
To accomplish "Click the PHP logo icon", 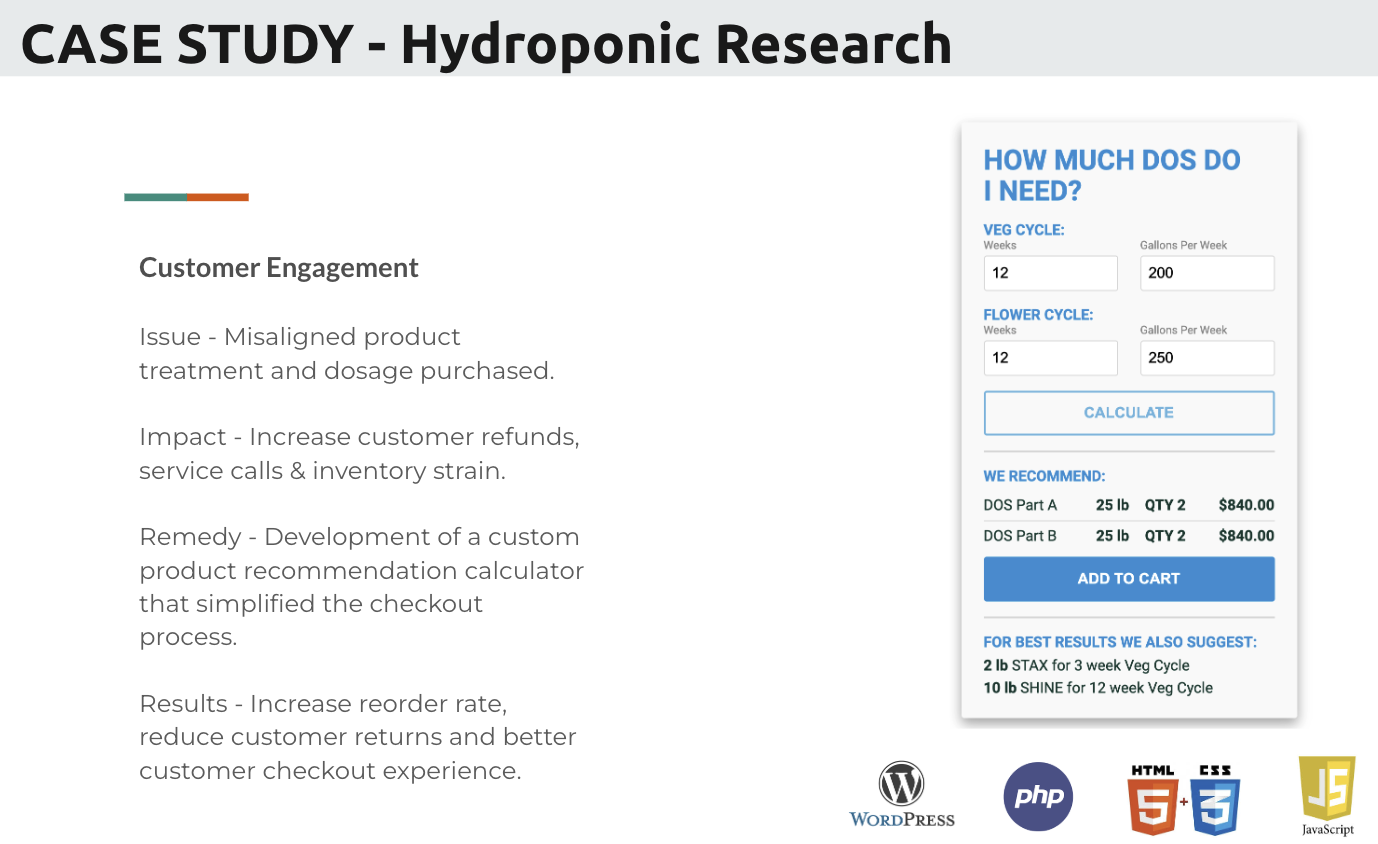I will 1038,797.
